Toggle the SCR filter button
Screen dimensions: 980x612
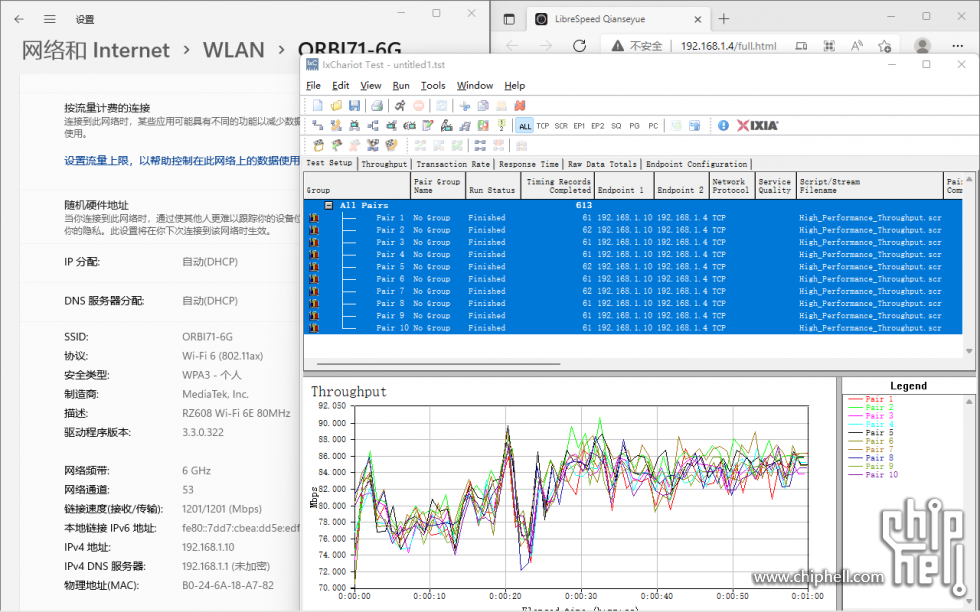(561, 126)
